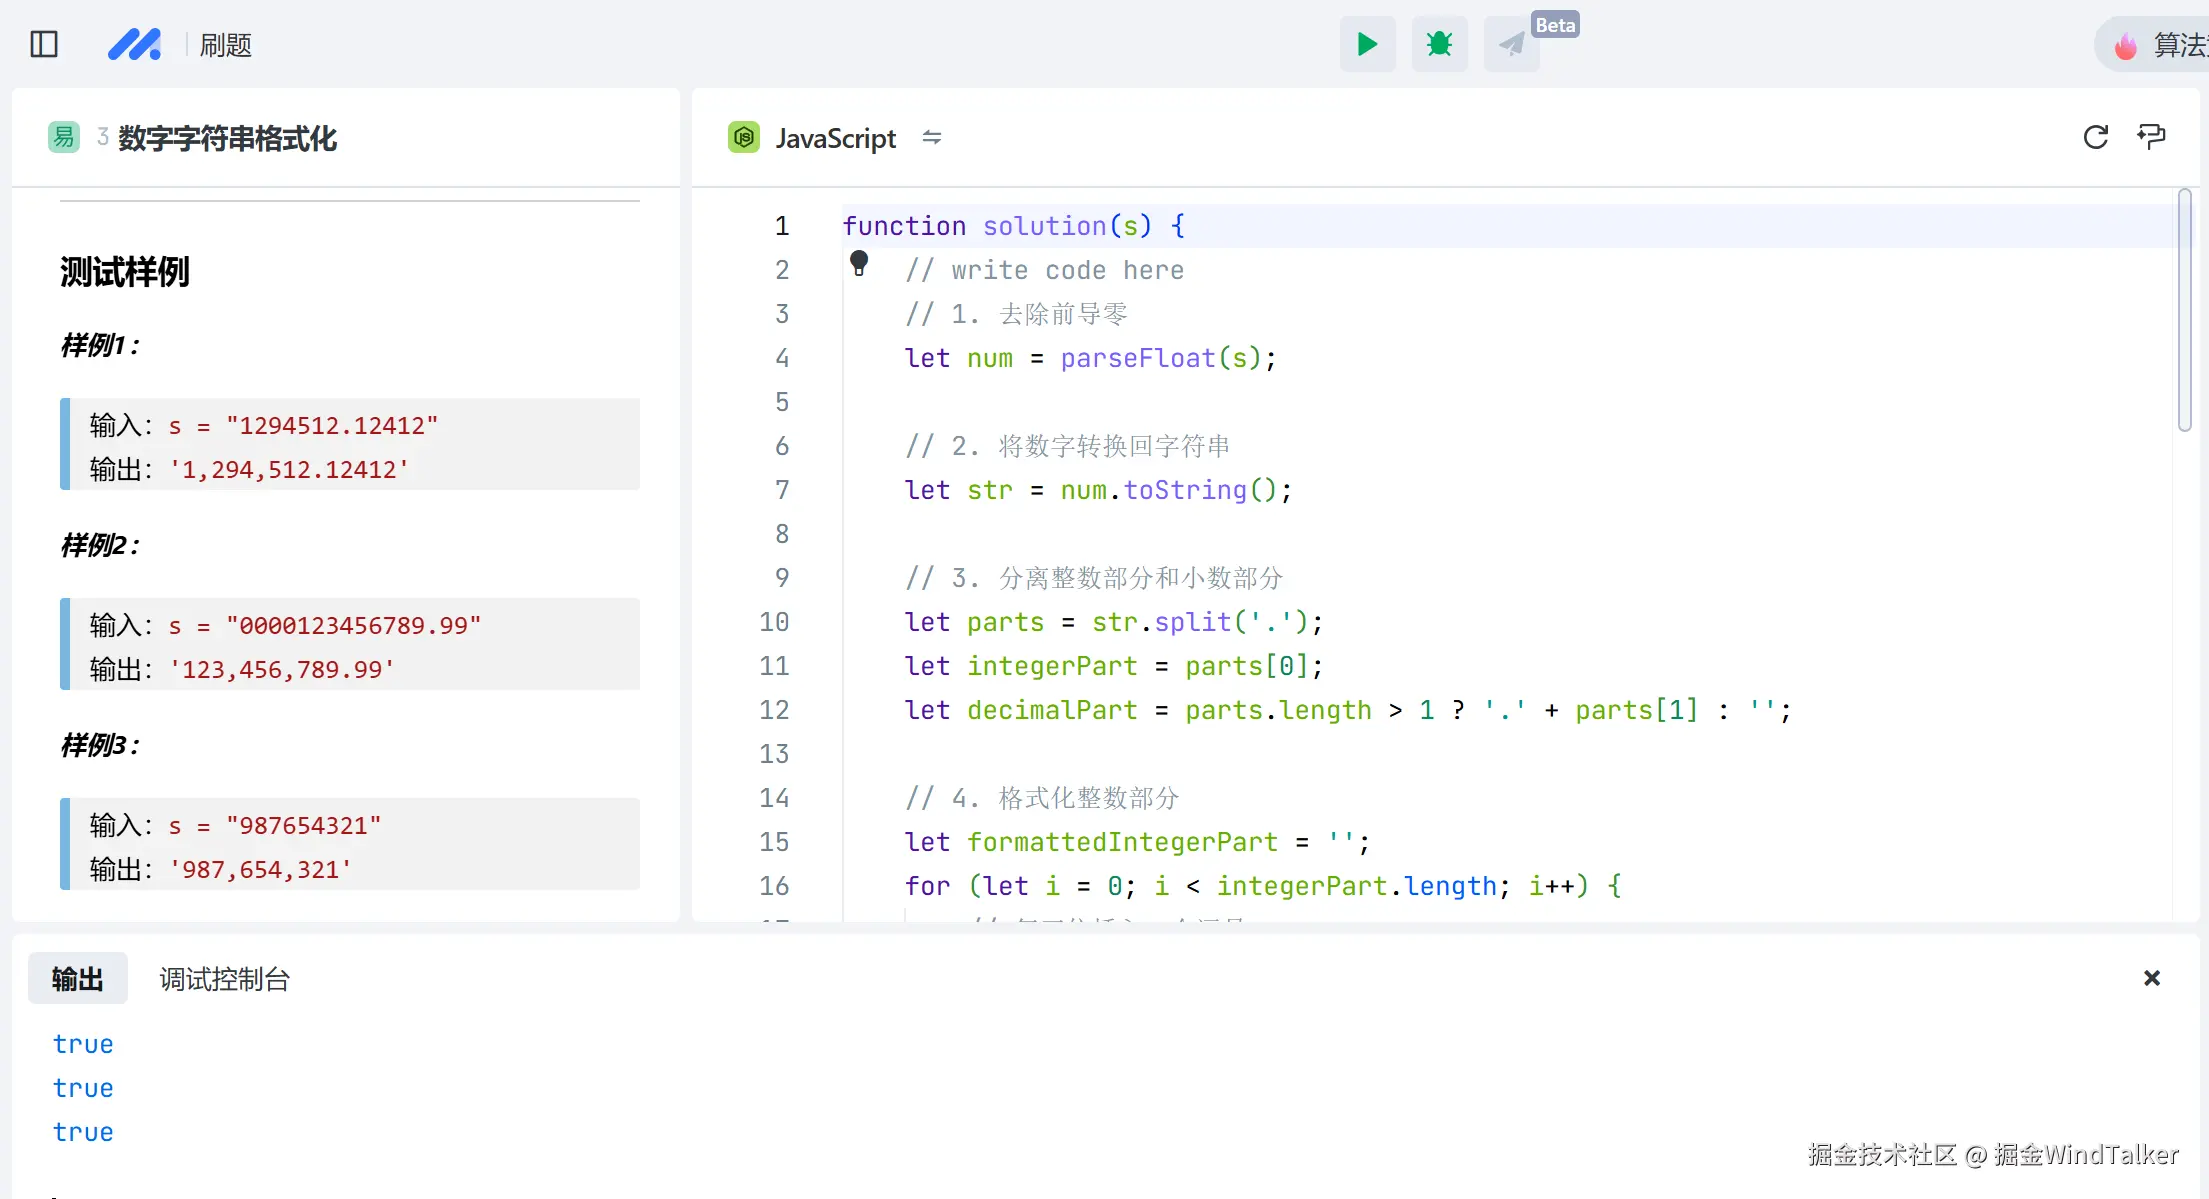Click the problem title 数字字符串格式化

tap(227, 138)
